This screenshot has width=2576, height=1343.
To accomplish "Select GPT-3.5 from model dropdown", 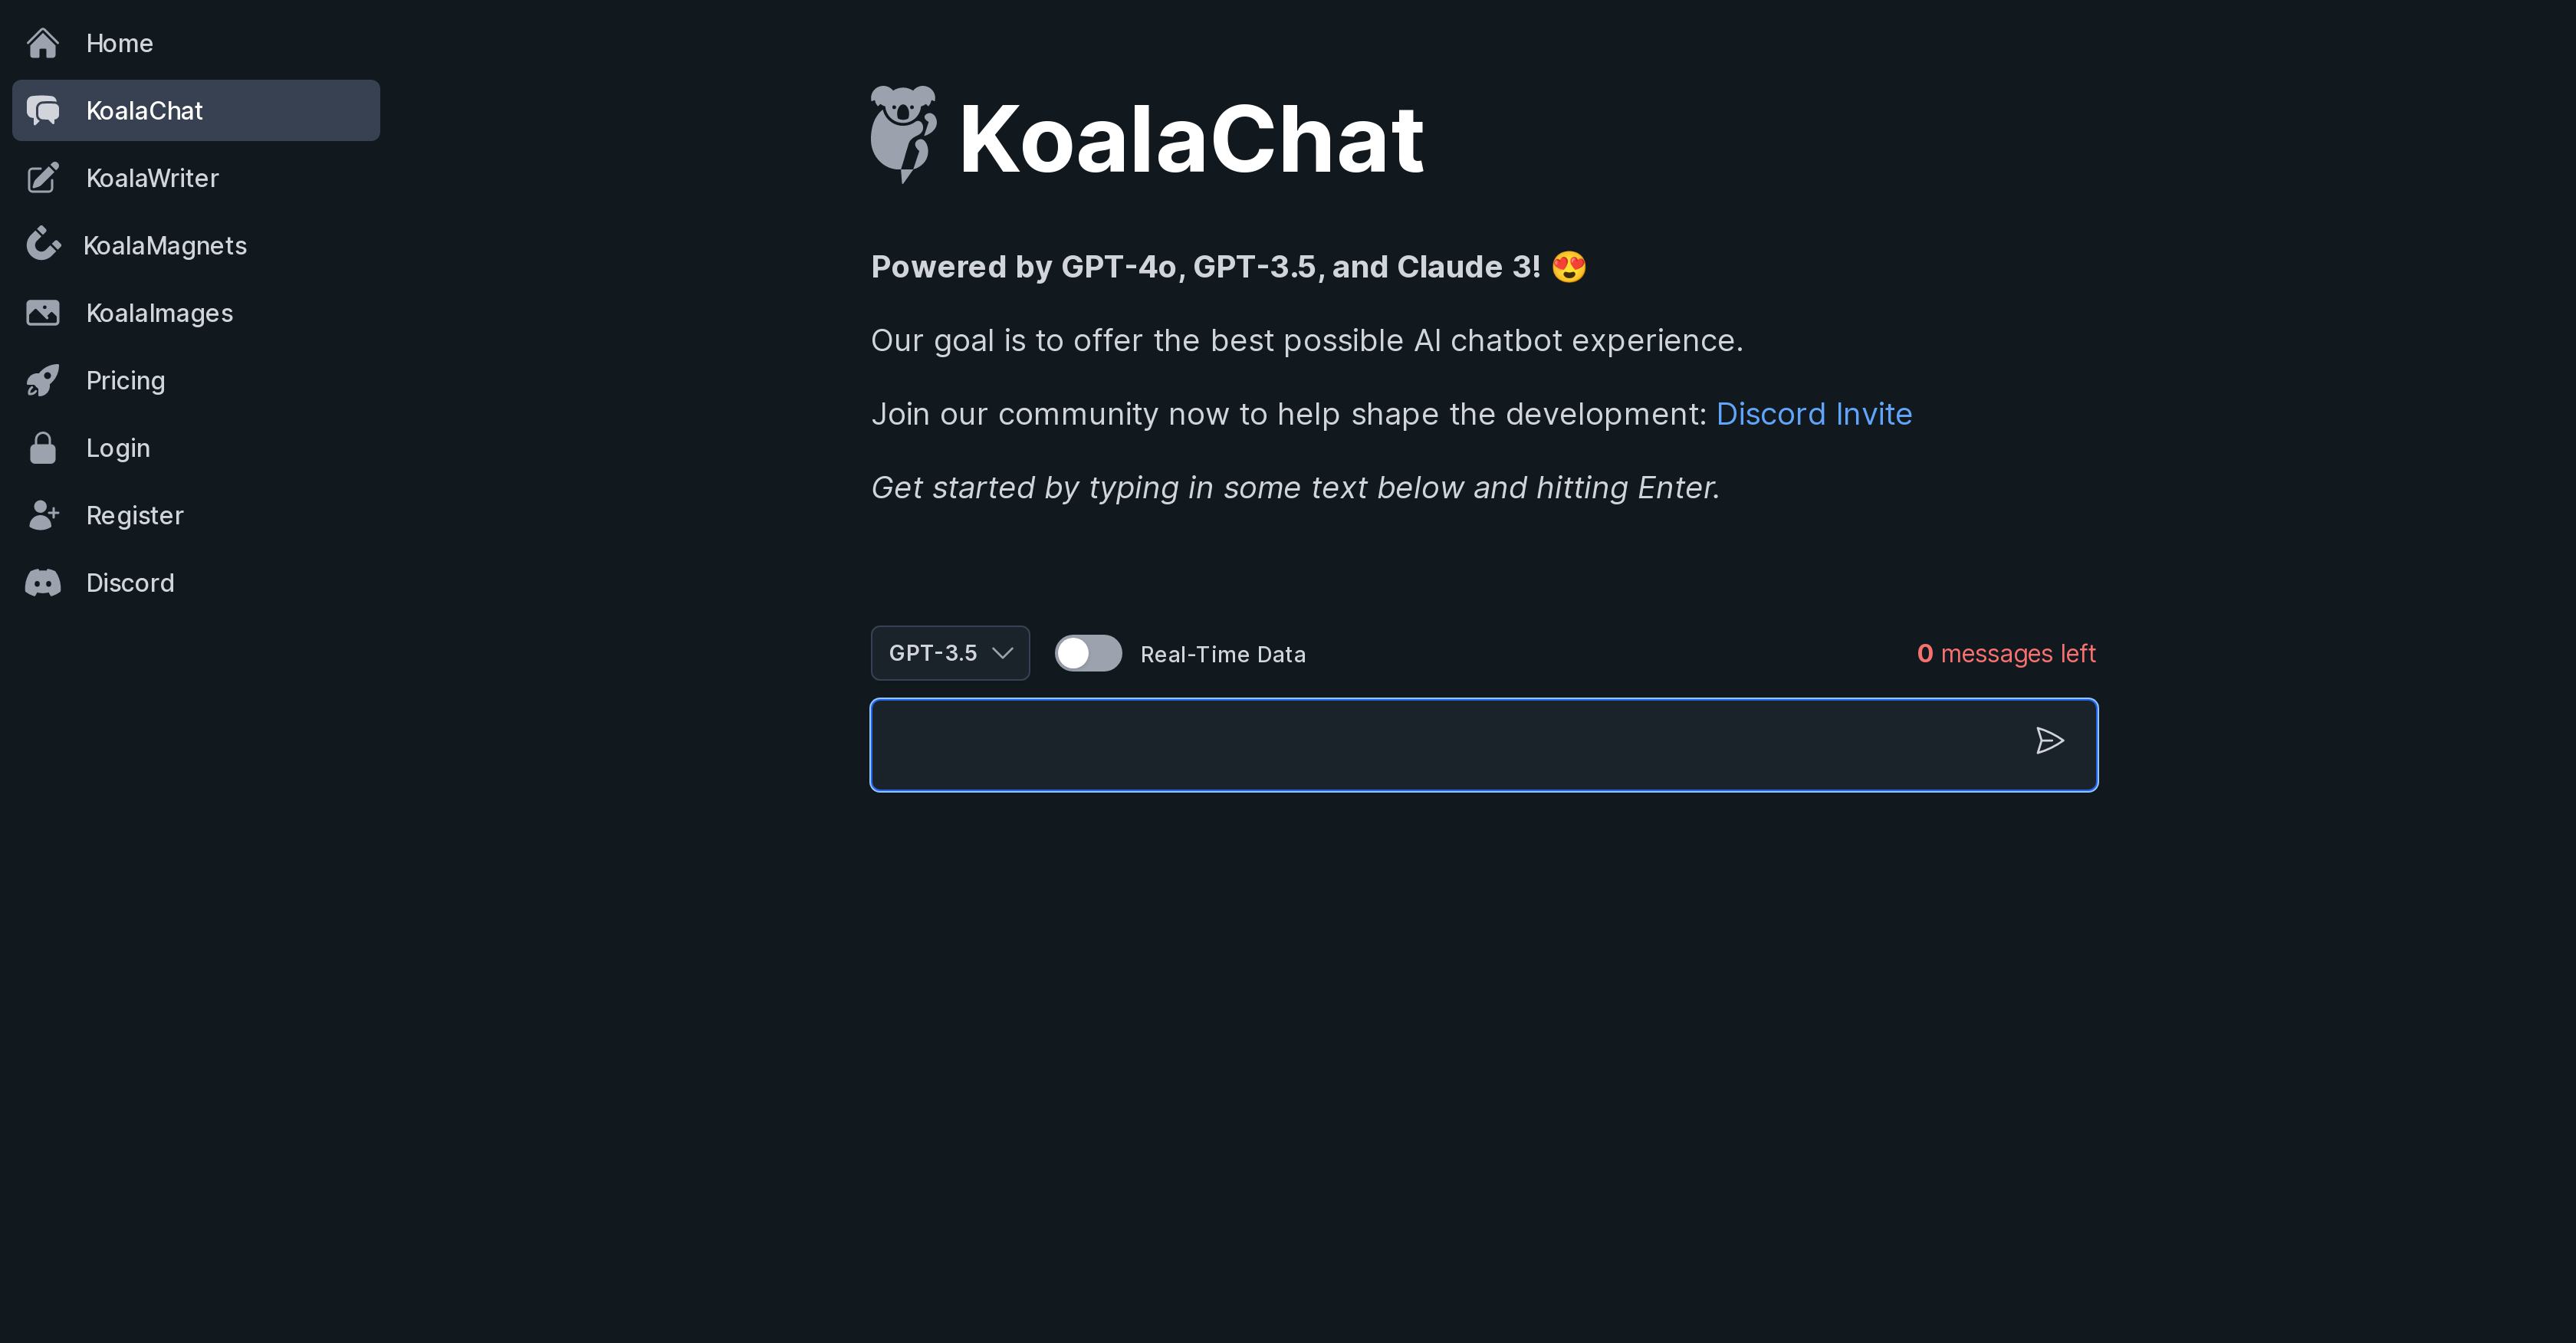I will pos(949,653).
